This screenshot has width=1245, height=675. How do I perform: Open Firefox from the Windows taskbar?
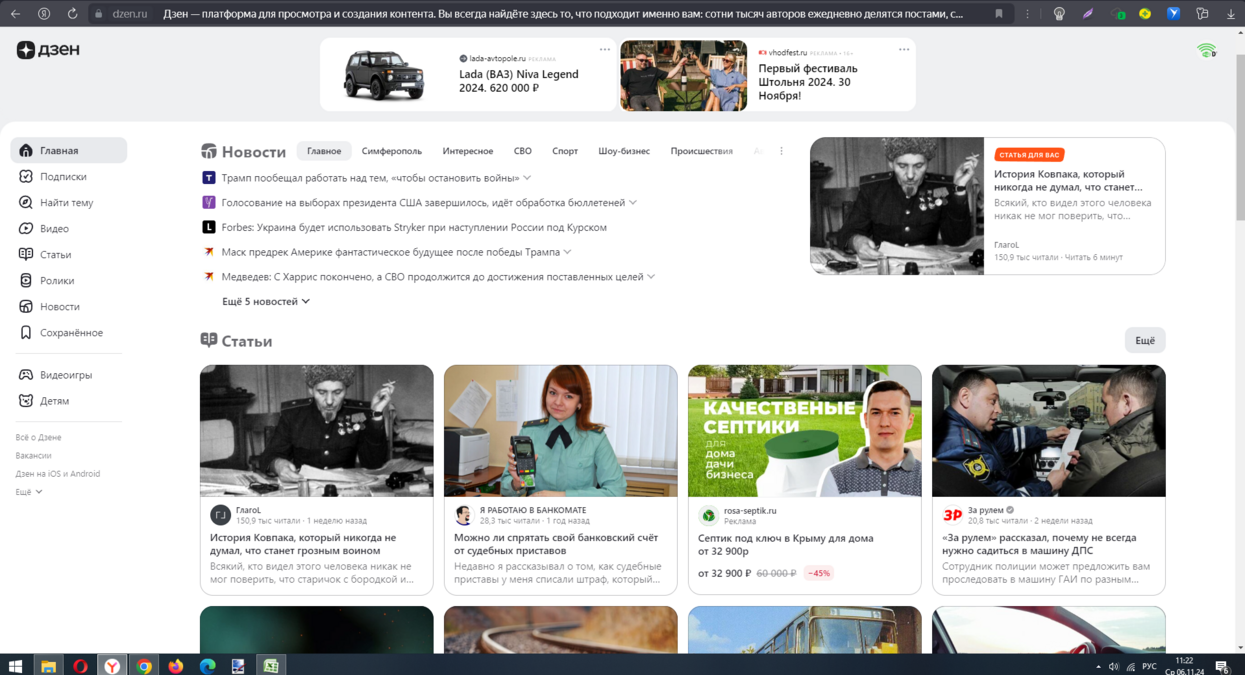click(x=176, y=666)
